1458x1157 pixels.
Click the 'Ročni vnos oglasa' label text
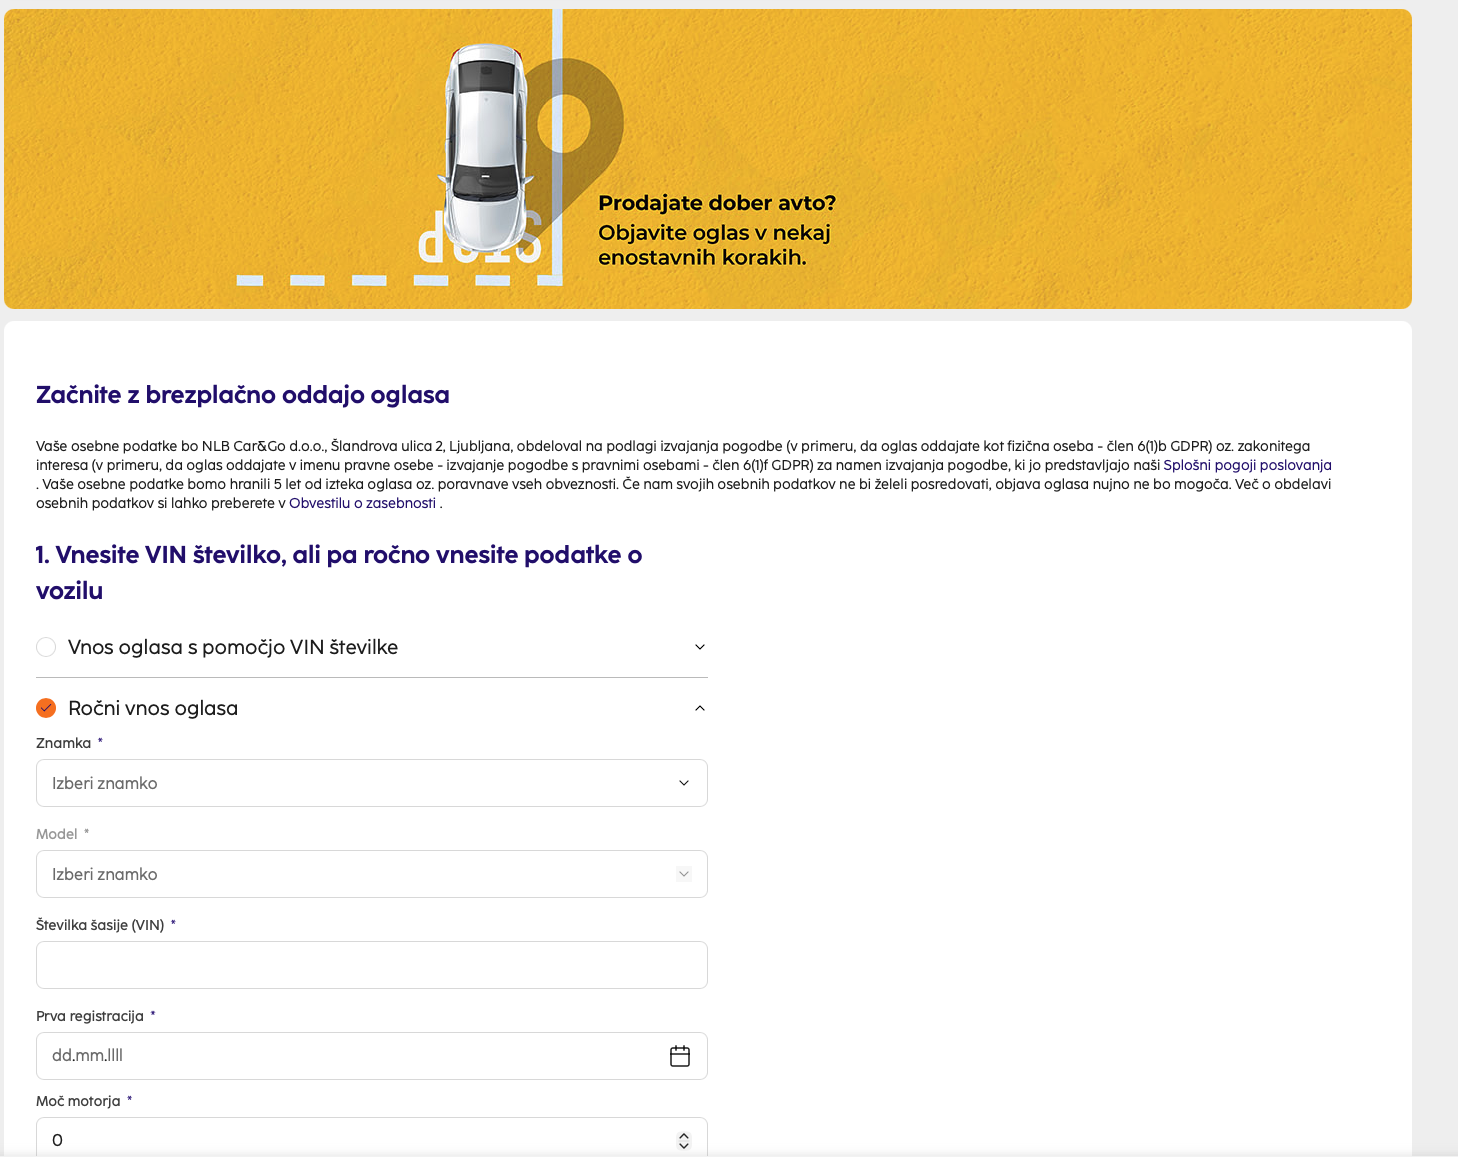pos(153,708)
